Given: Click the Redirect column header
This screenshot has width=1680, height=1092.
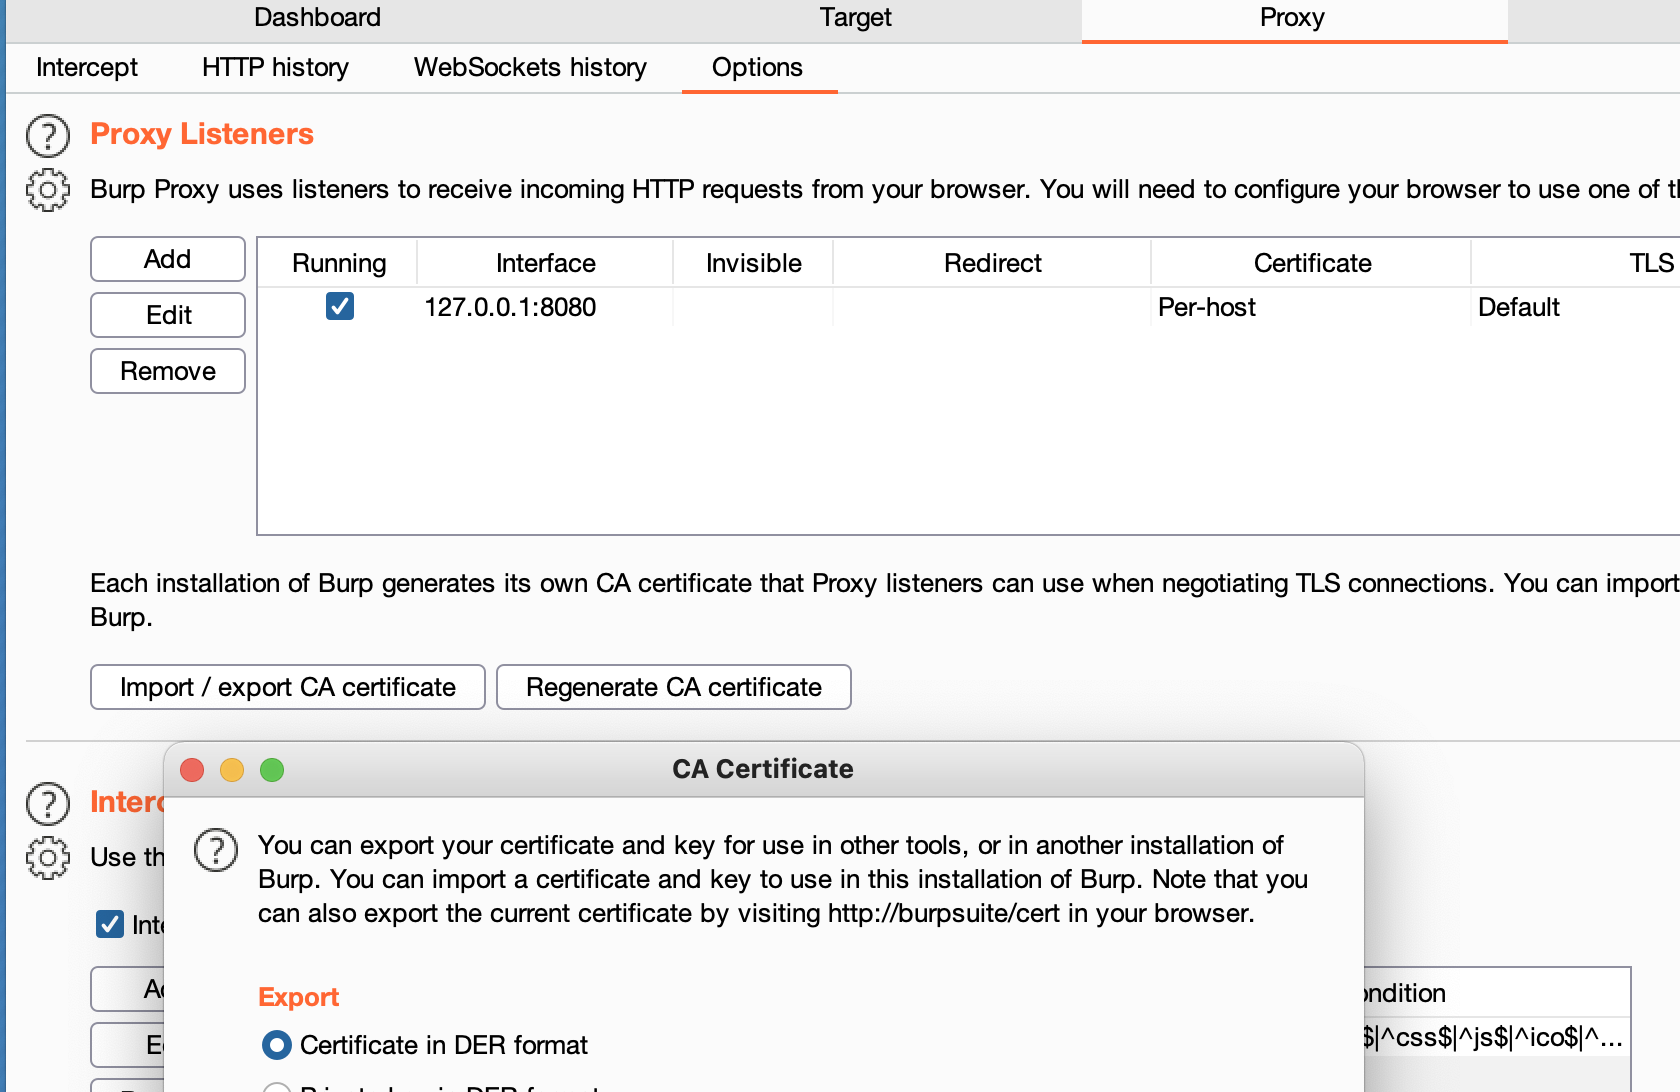Looking at the screenshot, I should pos(993,263).
